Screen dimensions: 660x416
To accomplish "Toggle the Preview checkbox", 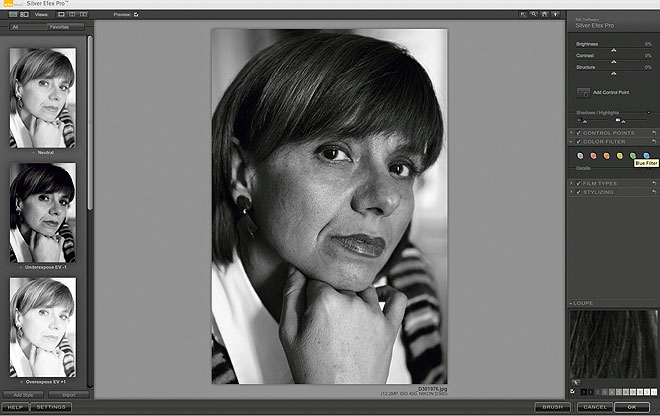I will [x=136, y=14].
